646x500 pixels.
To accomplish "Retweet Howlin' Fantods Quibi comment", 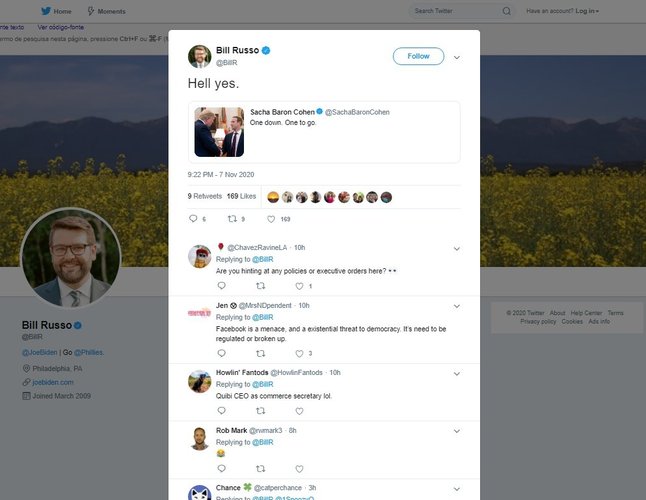I will pos(260,411).
